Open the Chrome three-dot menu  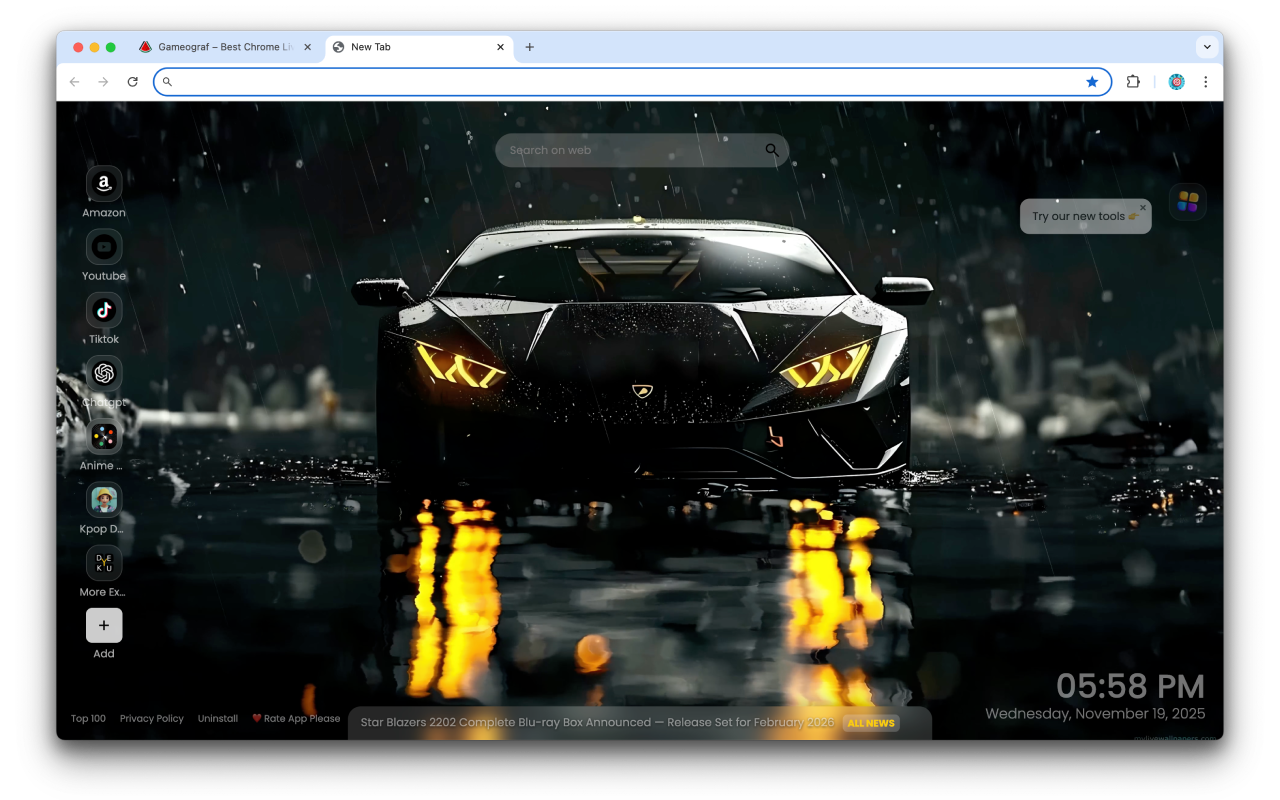[1206, 82]
